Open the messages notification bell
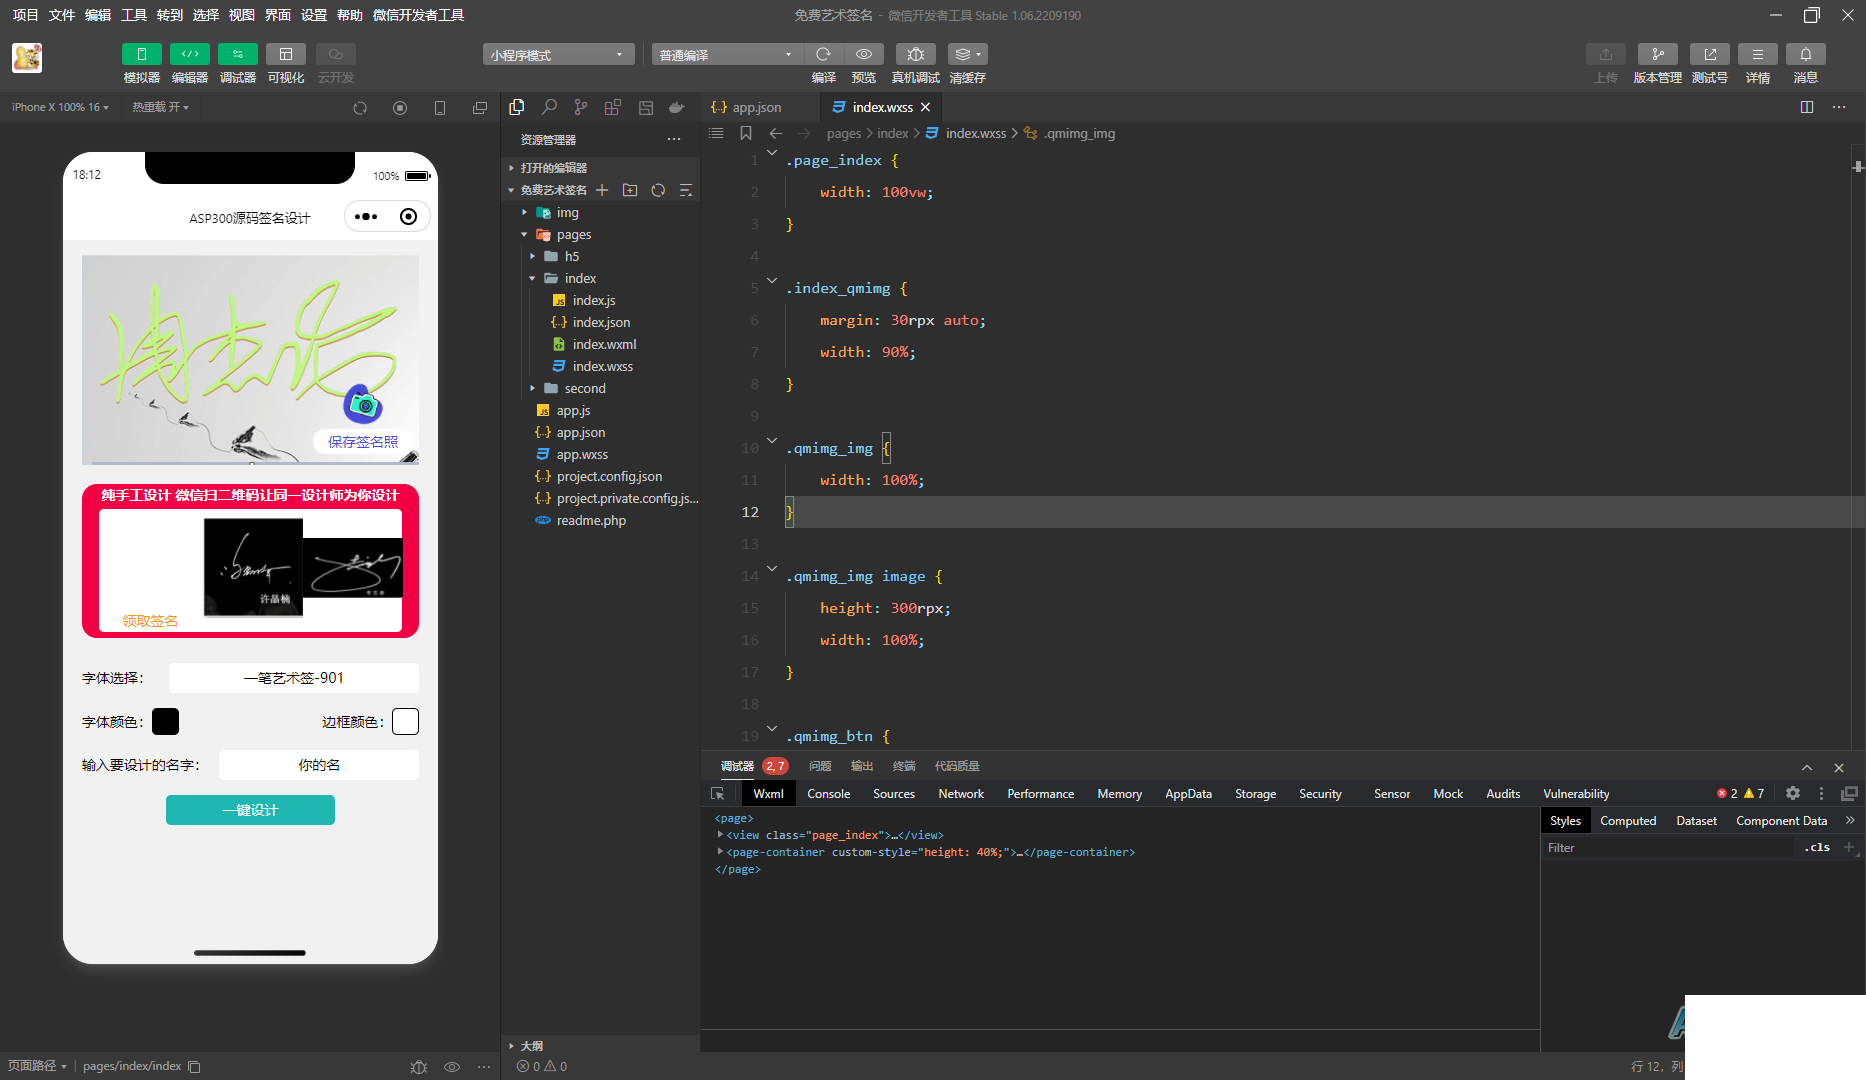 [x=1805, y=54]
